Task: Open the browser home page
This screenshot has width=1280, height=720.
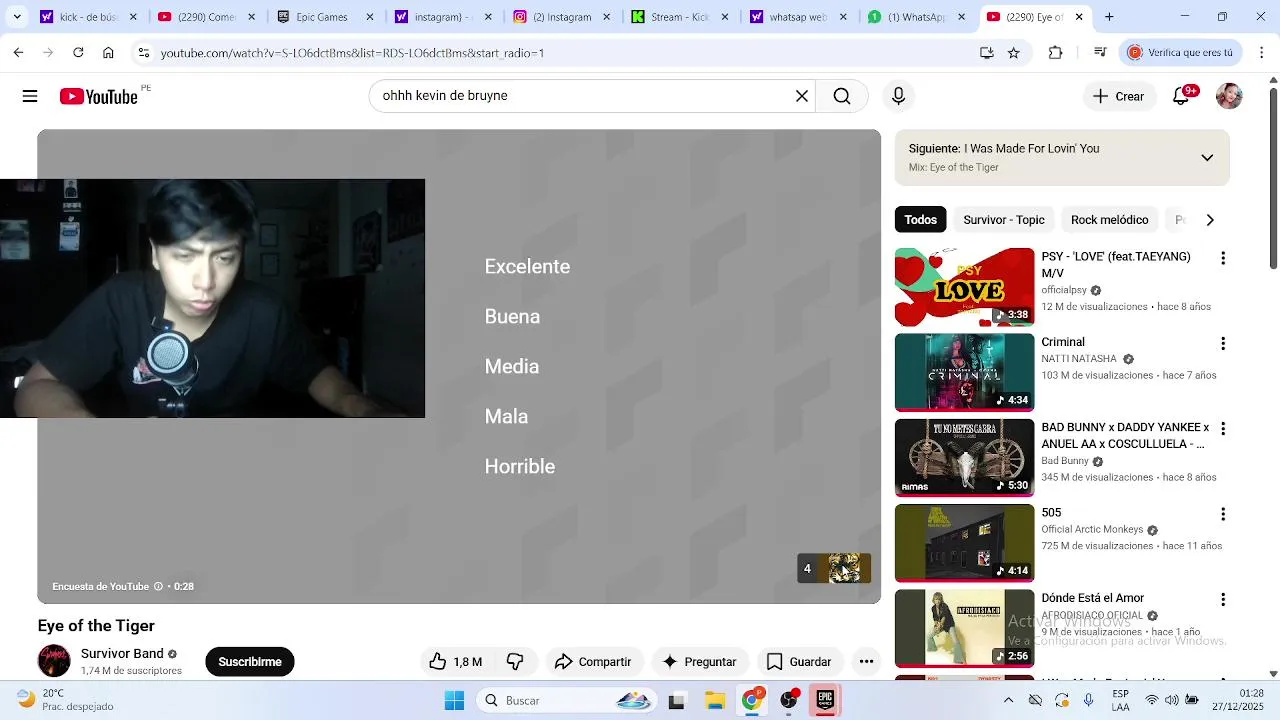Action: point(108,53)
